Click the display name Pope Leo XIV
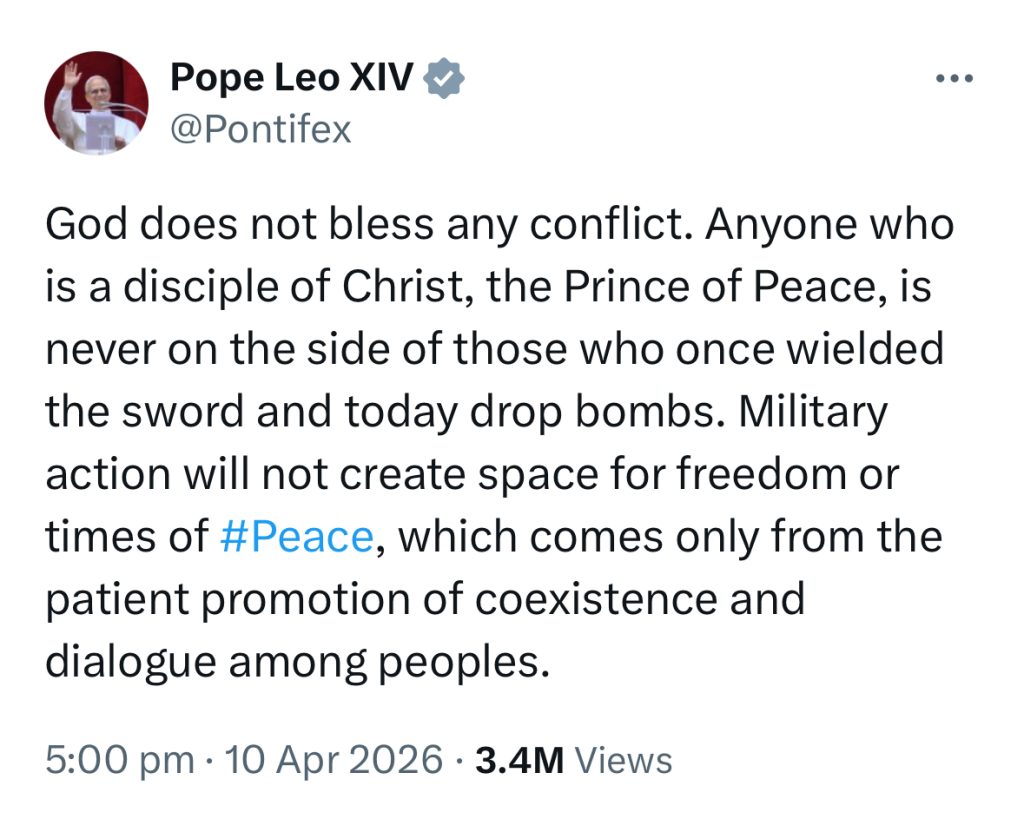The width and height of the screenshot is (1024, 819). (x=291, y=76)
